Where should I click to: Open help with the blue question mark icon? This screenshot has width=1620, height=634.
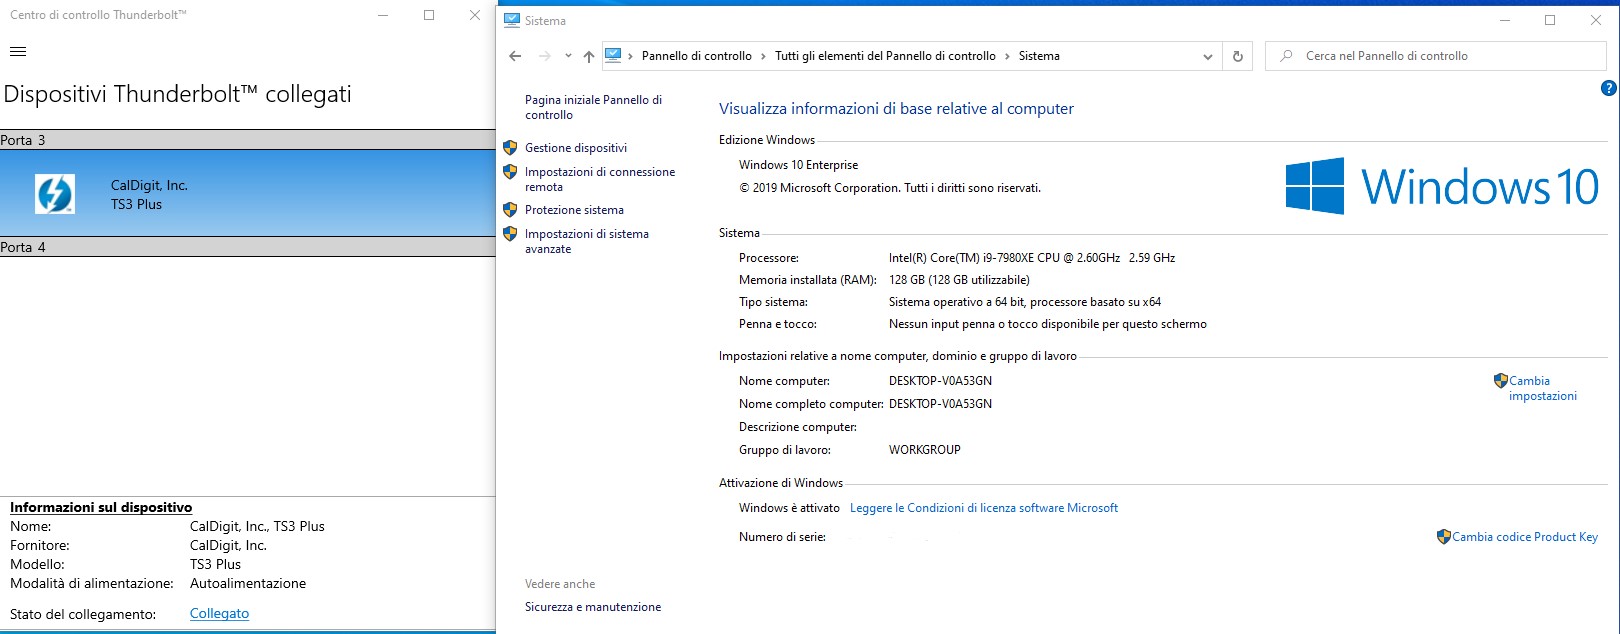[x=1608, y=88]
